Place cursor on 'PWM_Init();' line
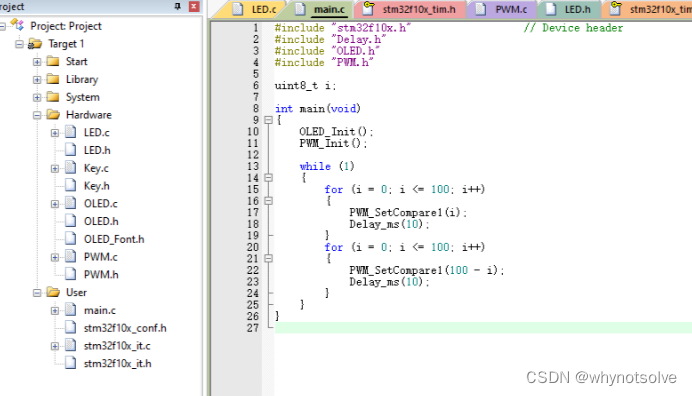This screenshot has width=692, height=396. pyautogui.click(x=333, y=143)
